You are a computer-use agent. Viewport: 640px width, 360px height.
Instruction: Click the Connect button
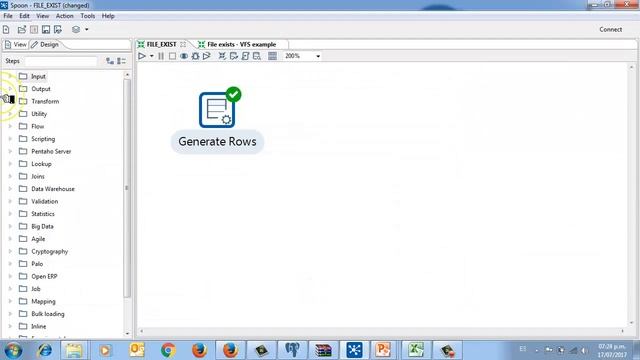point(610,29)
